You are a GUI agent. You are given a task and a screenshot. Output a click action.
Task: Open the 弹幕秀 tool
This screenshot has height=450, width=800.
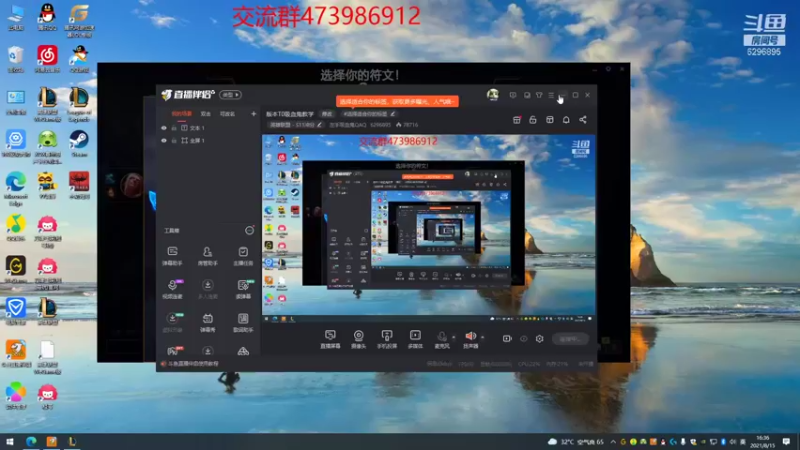(207, 322)
